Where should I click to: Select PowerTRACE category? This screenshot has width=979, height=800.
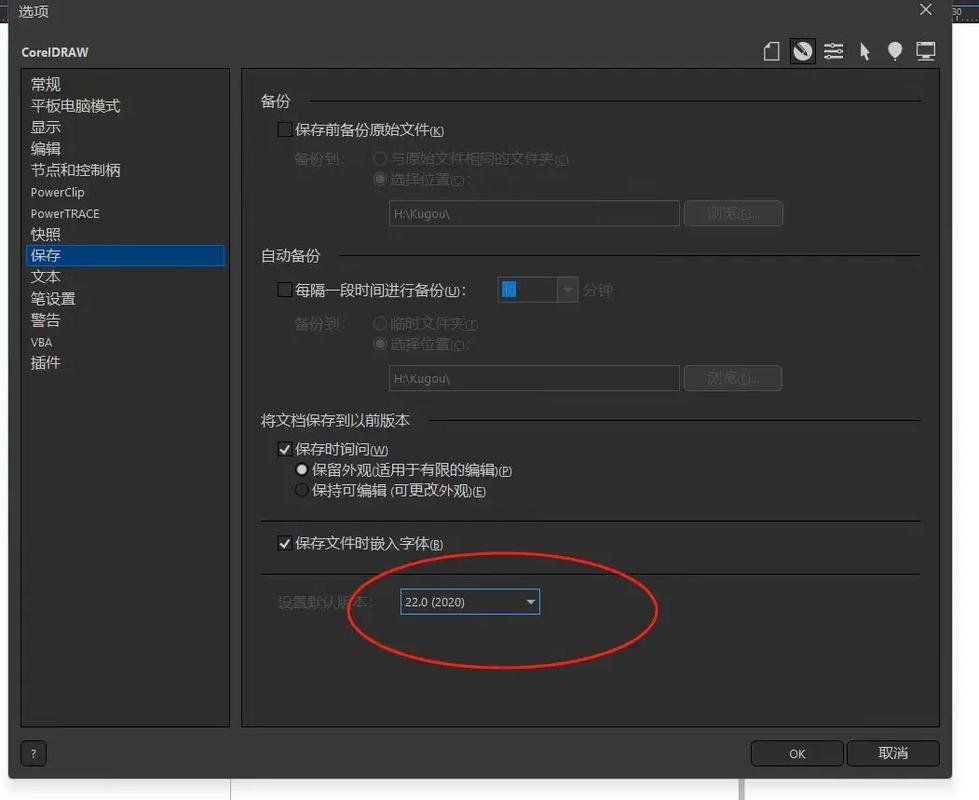click(125, 214)
